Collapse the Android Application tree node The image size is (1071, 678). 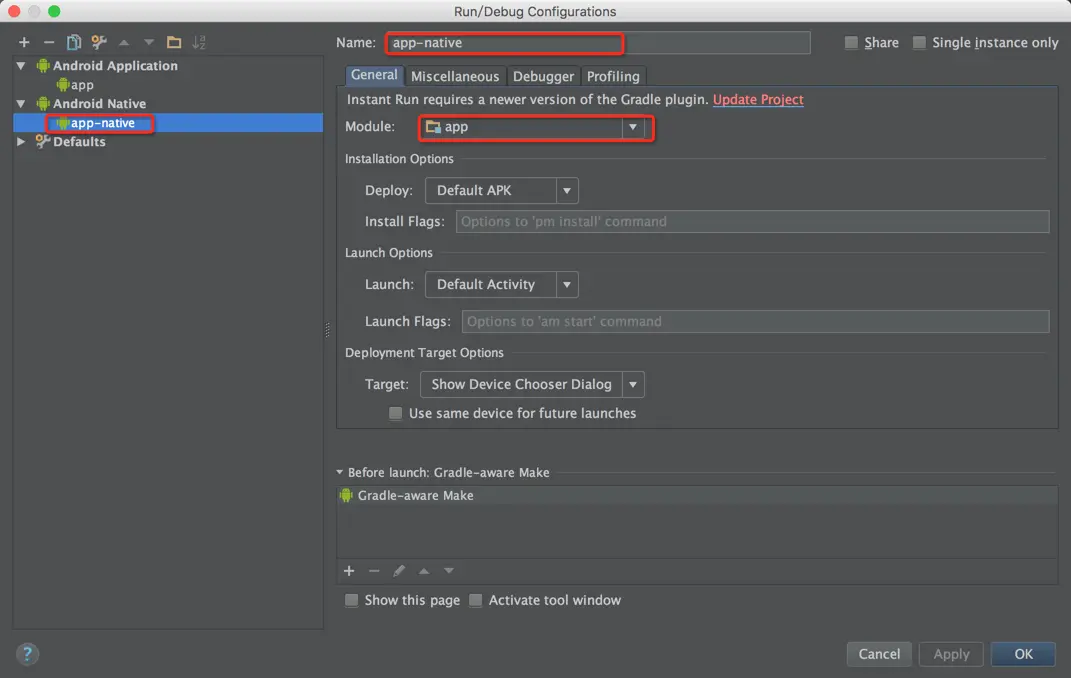coord(21,66)
